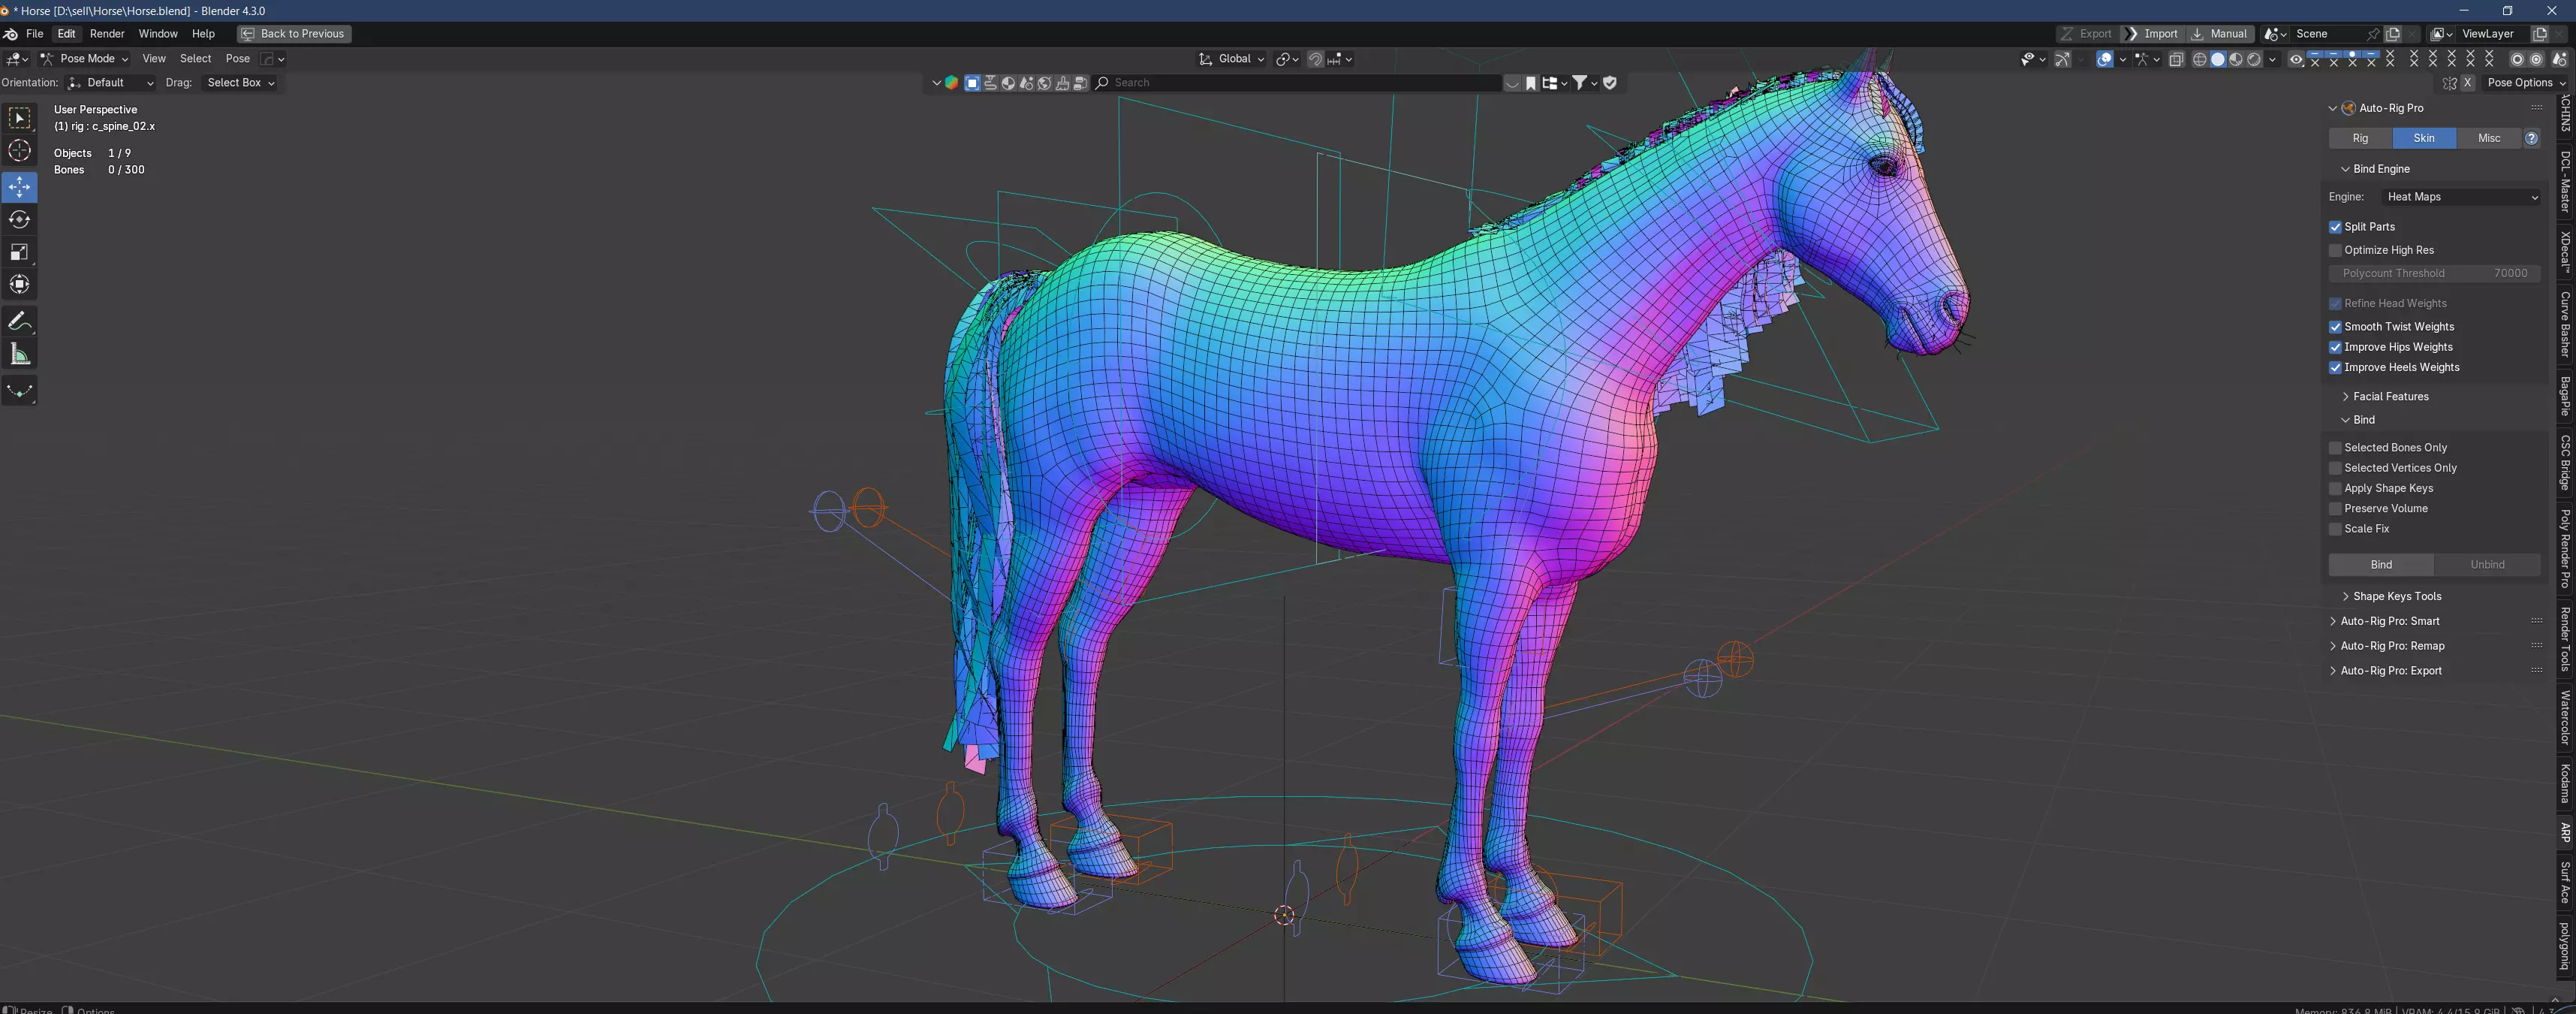2576x1014 pixels.
Task: Enable Selected Bones Only checkbox
Action: (2335, 448)
